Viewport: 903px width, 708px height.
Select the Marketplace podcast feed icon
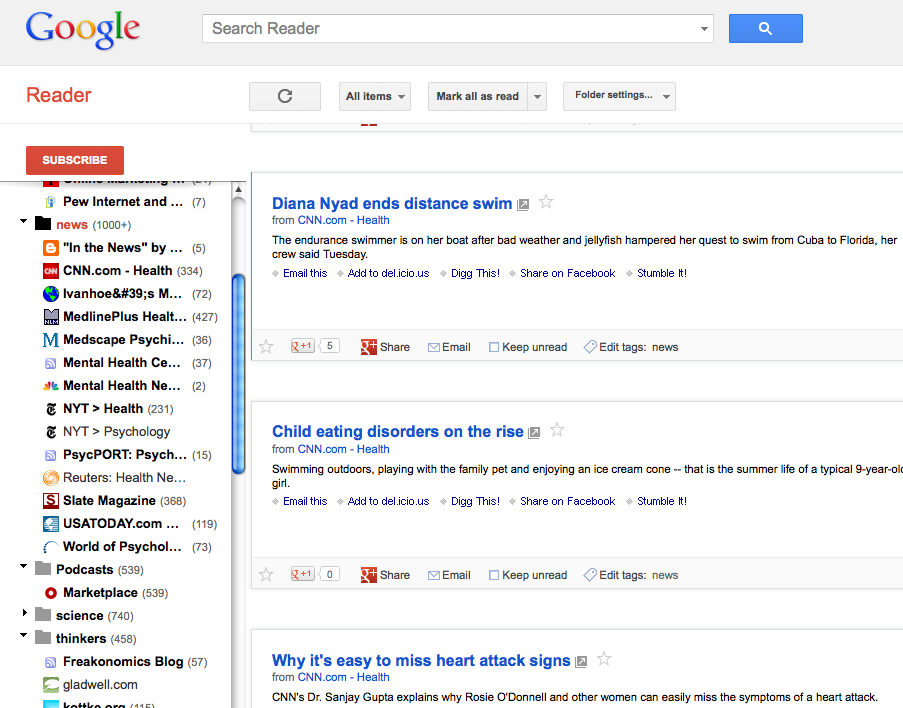(x=51, y=593)
